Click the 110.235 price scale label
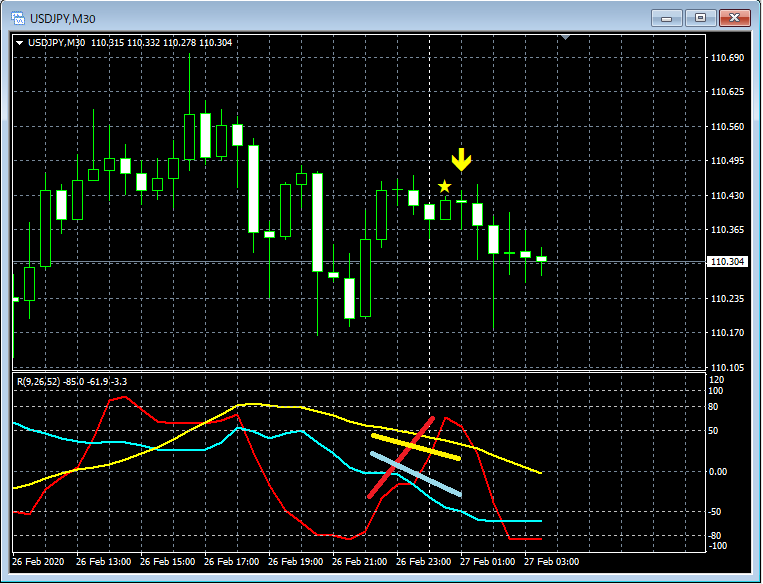Viewport: 763px width, 584px height. point(727,298)
